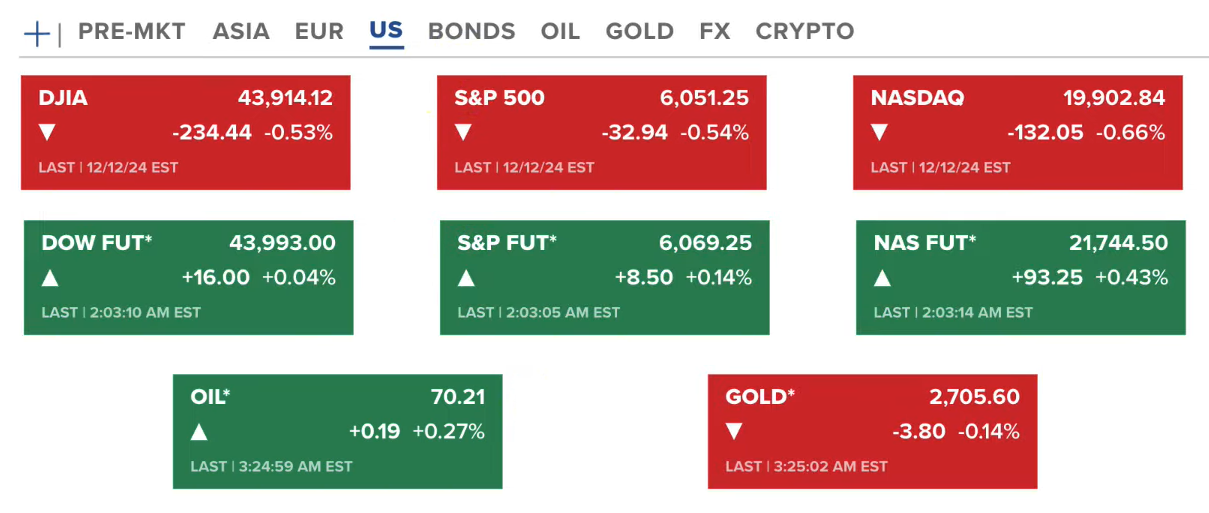Click the plus icon left of PRE-MKT

(36, 33)
